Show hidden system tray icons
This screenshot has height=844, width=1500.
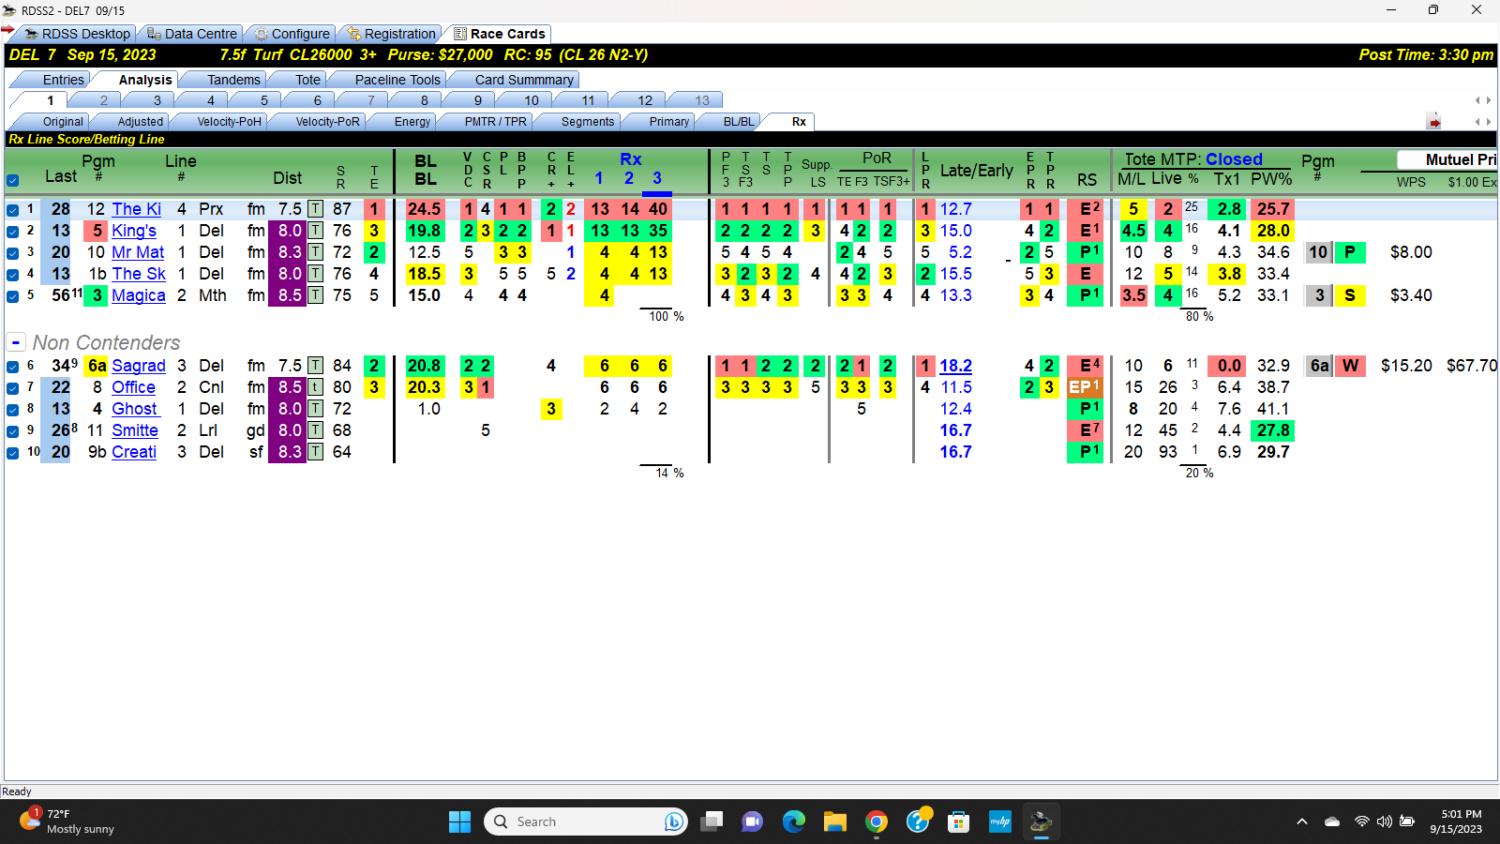1302,822
